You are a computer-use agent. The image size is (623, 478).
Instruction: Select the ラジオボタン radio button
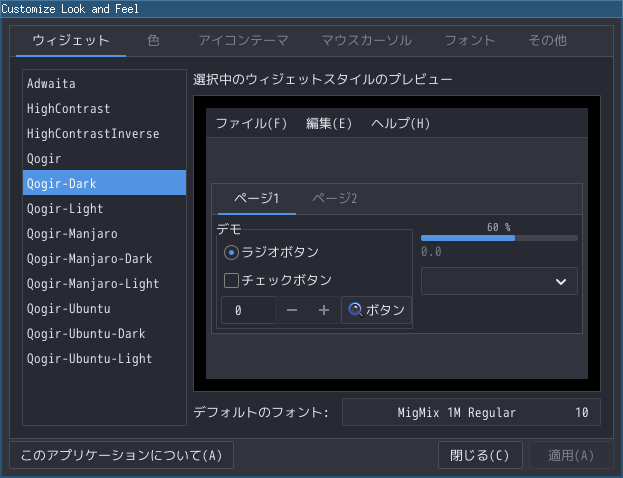231,252
